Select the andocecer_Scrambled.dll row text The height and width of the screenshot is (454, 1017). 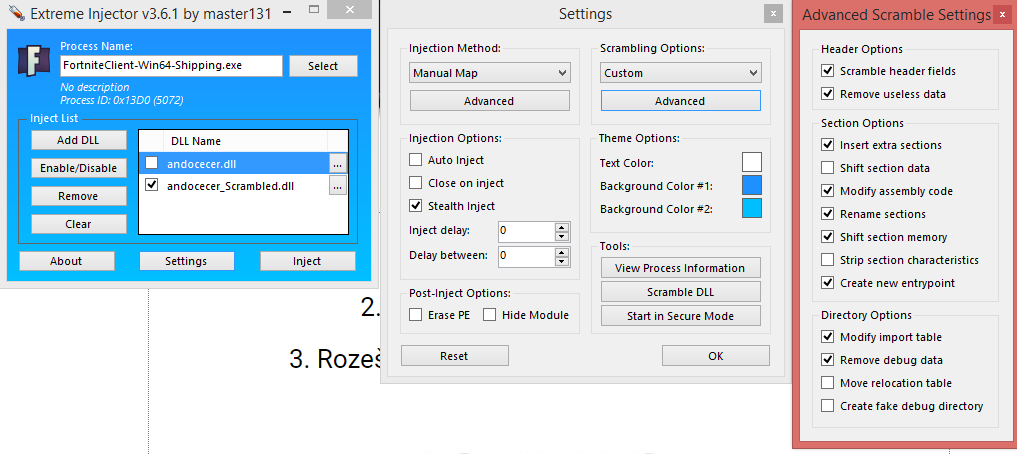[x=230, y=186]
